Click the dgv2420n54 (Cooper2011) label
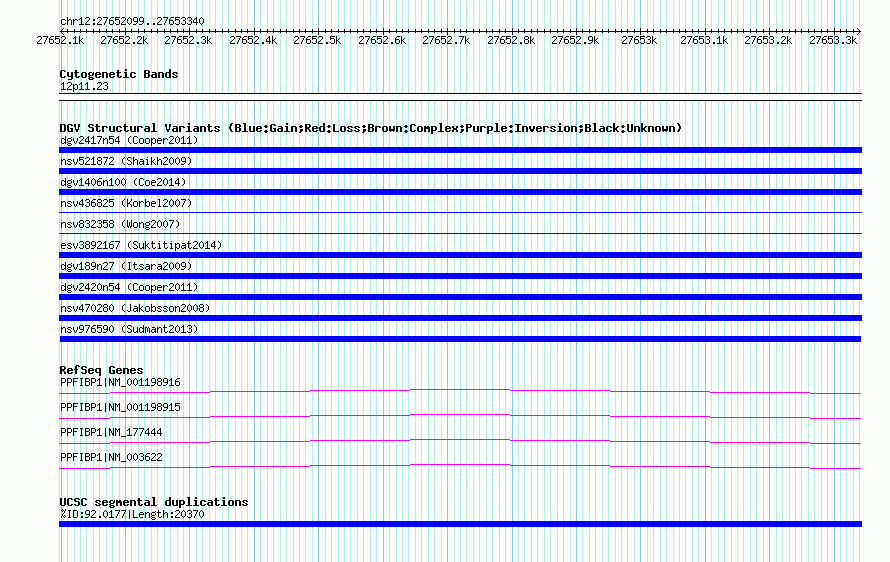 129,287
